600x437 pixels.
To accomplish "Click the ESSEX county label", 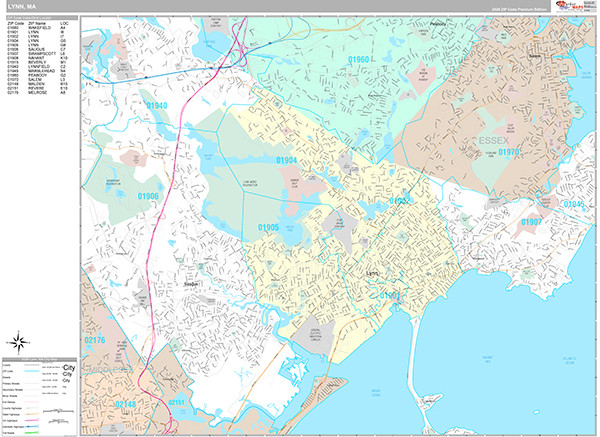I will 494,141.
